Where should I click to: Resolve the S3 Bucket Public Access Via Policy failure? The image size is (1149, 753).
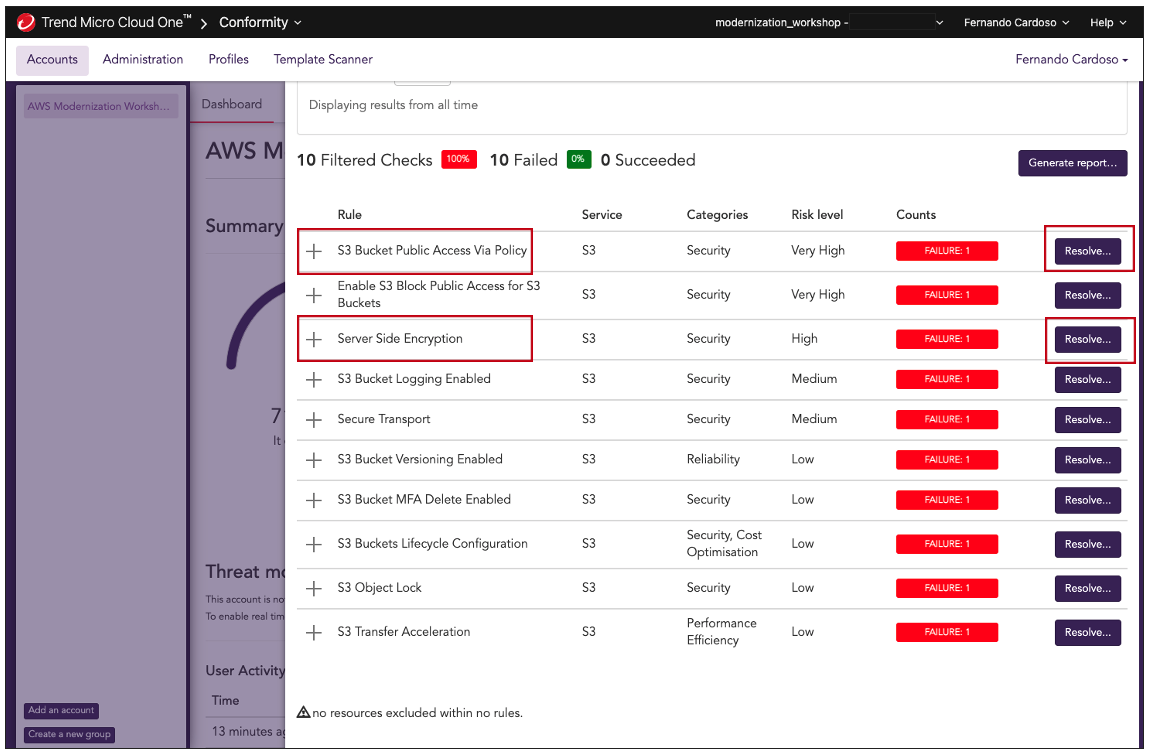click(1087, 251)
